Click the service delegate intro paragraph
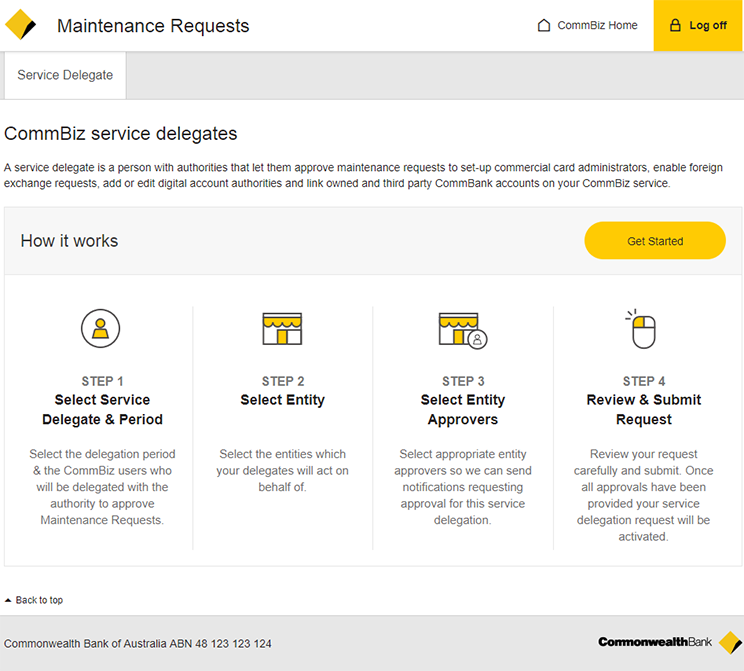Image resolution: width=744 pixels, height=671 pixels. [363, 175]
